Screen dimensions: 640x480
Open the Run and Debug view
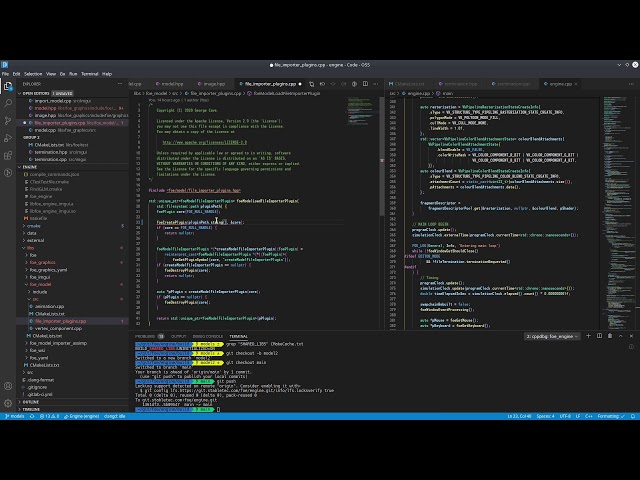pos(8,138)
